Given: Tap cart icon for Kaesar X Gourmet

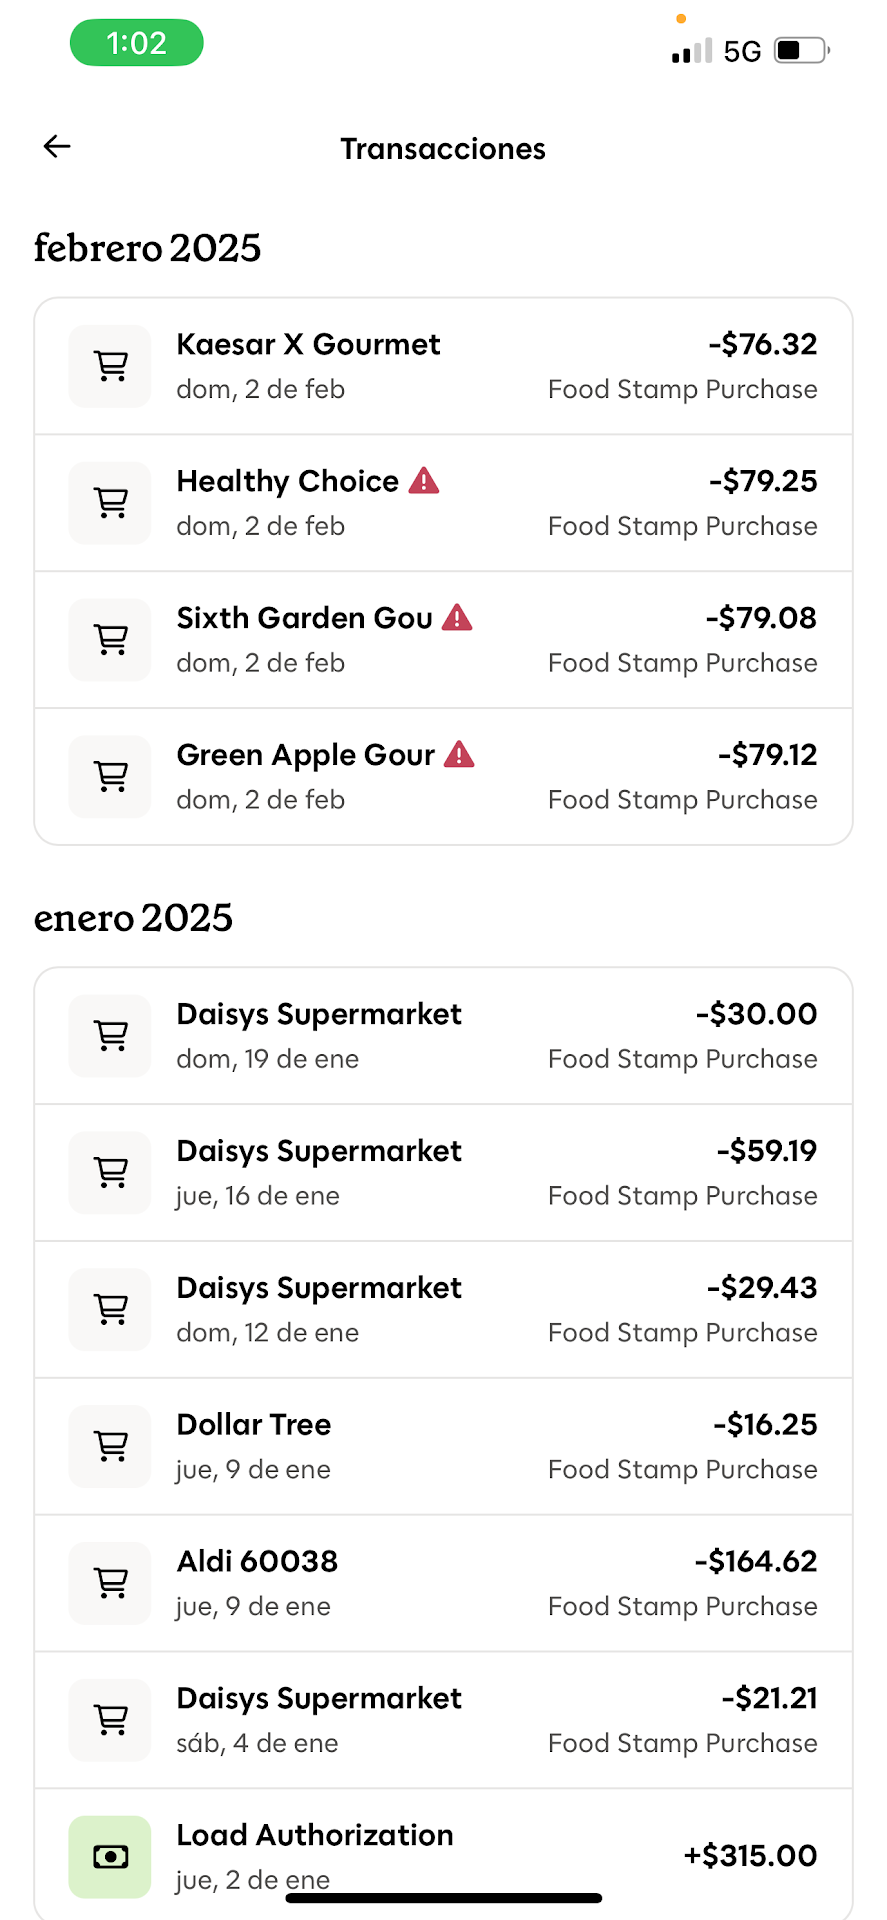Looking at the screenshot, I should tap(110, 366).
